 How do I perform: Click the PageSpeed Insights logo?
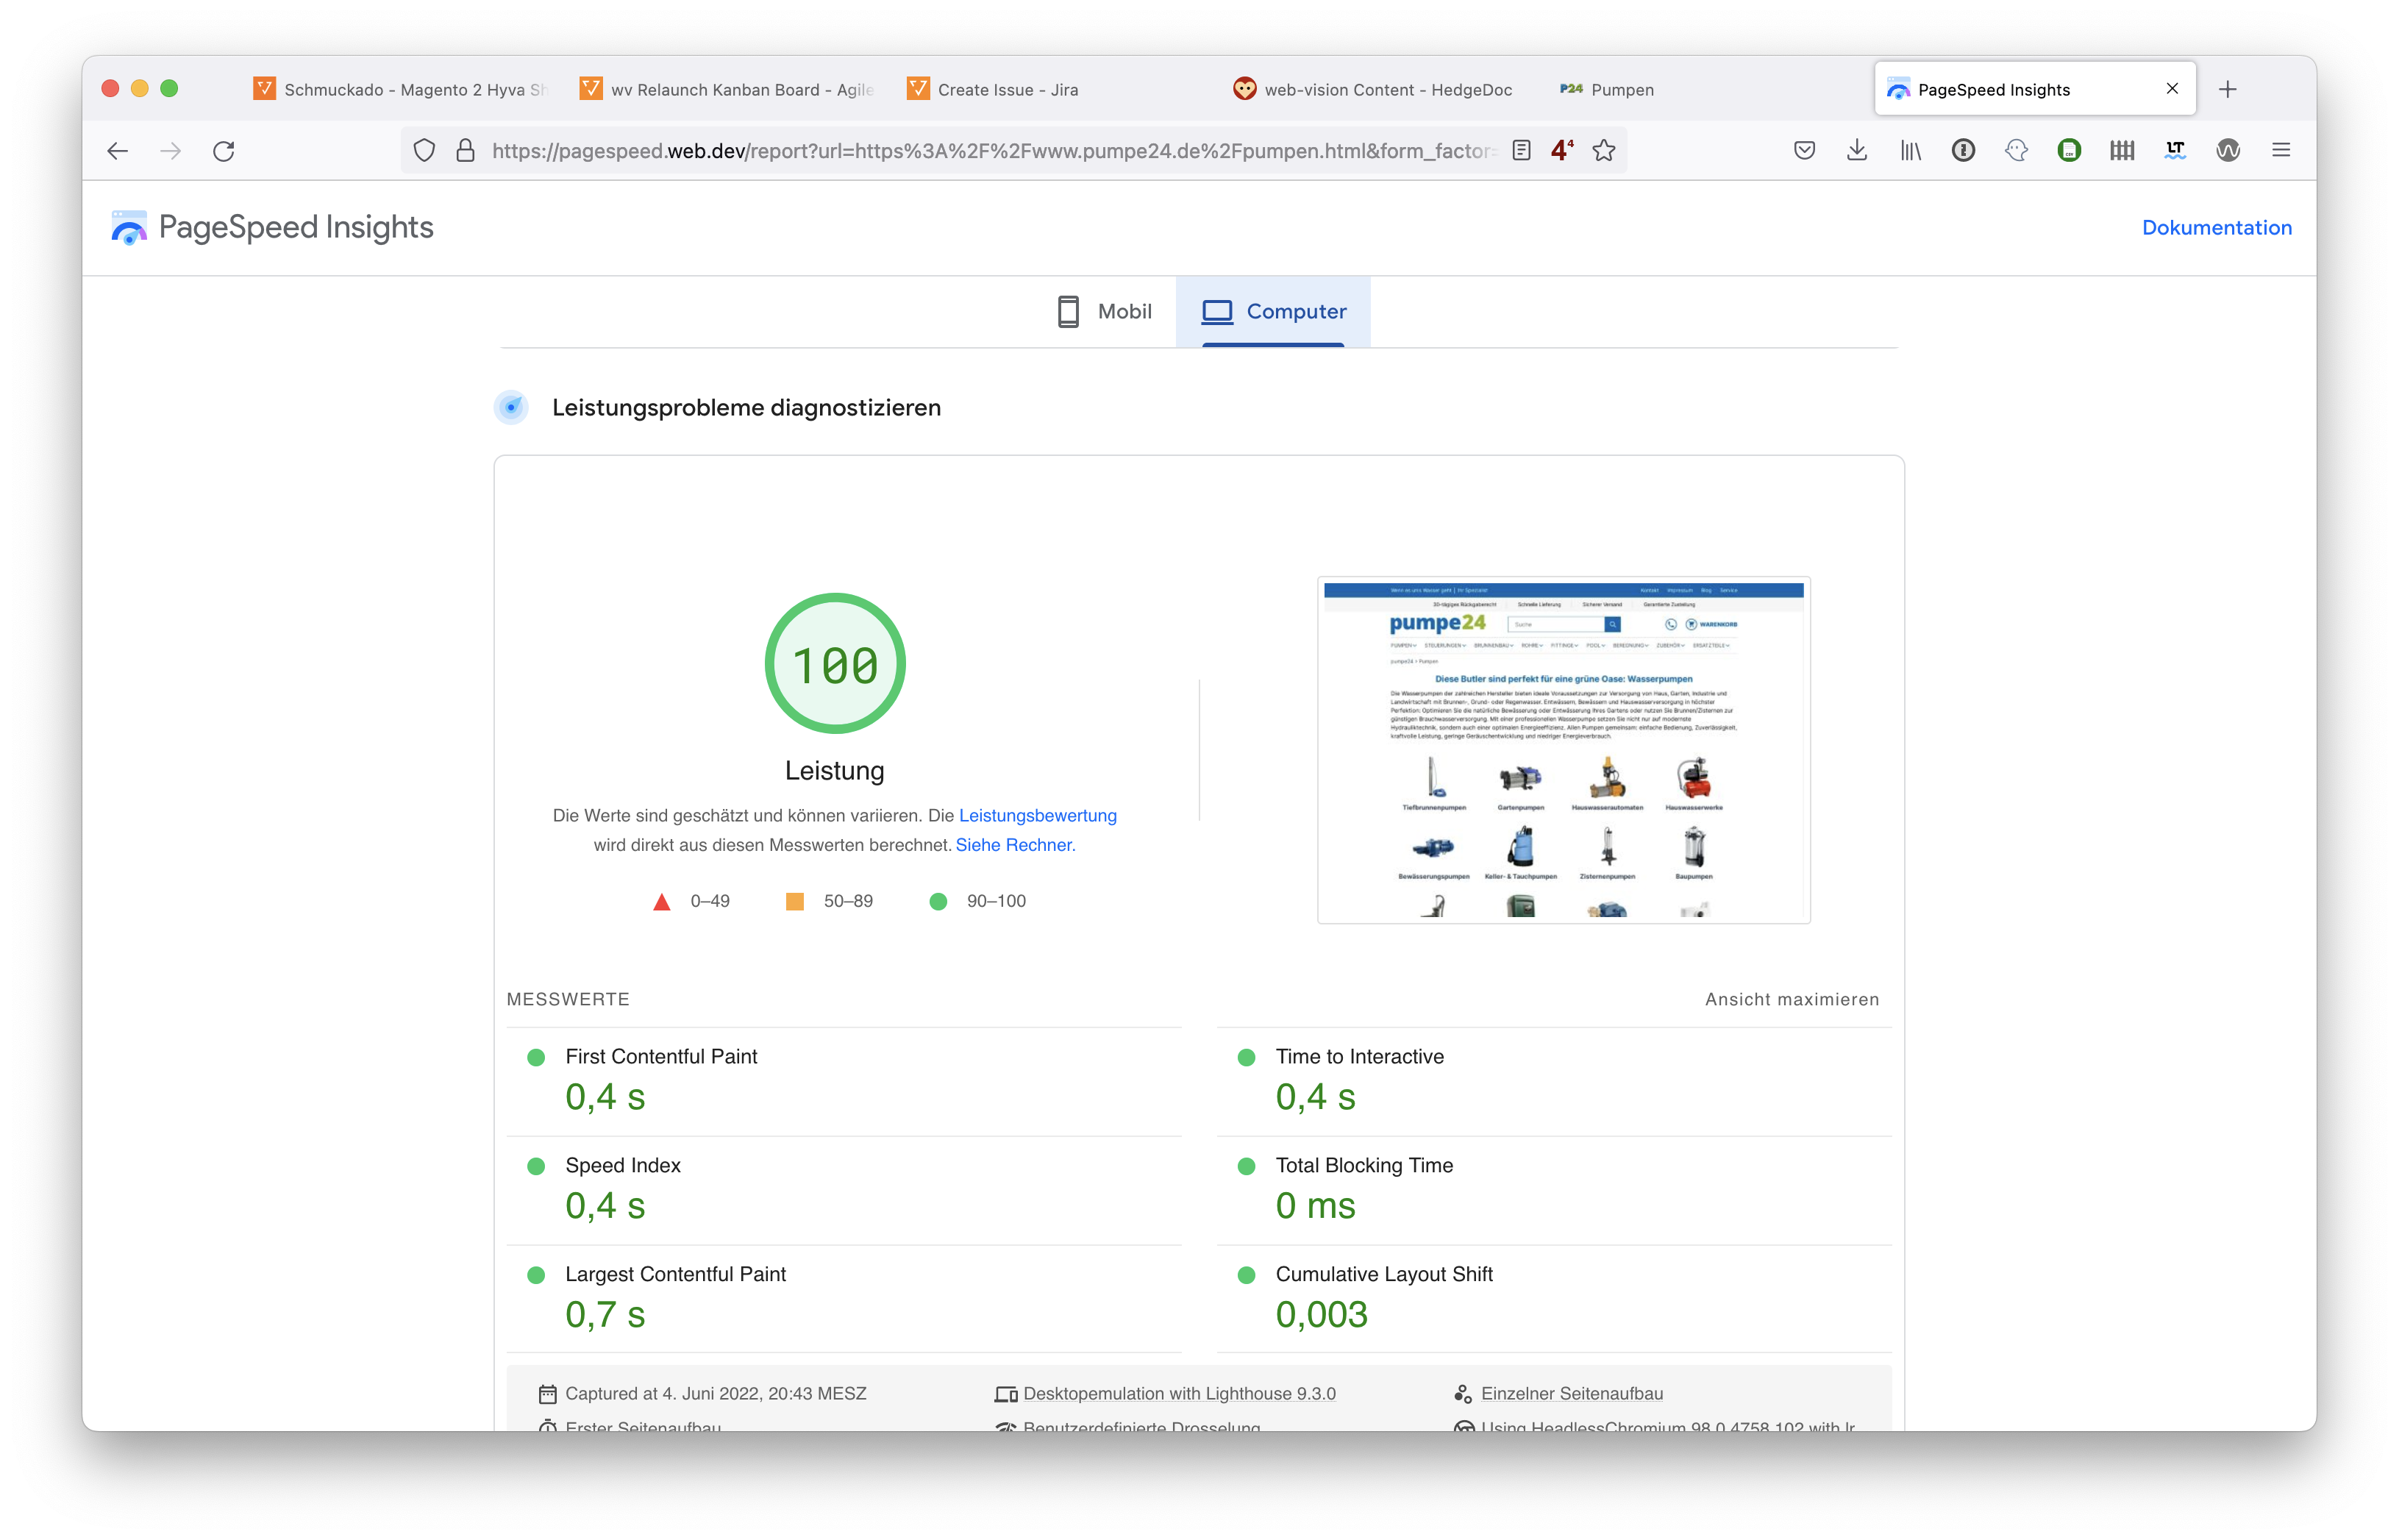coord(129,227)
